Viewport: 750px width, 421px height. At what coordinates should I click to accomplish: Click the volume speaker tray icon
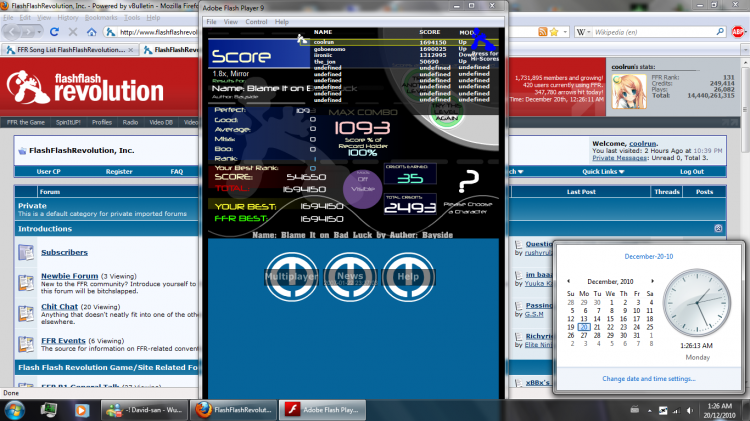pos(689,410)
